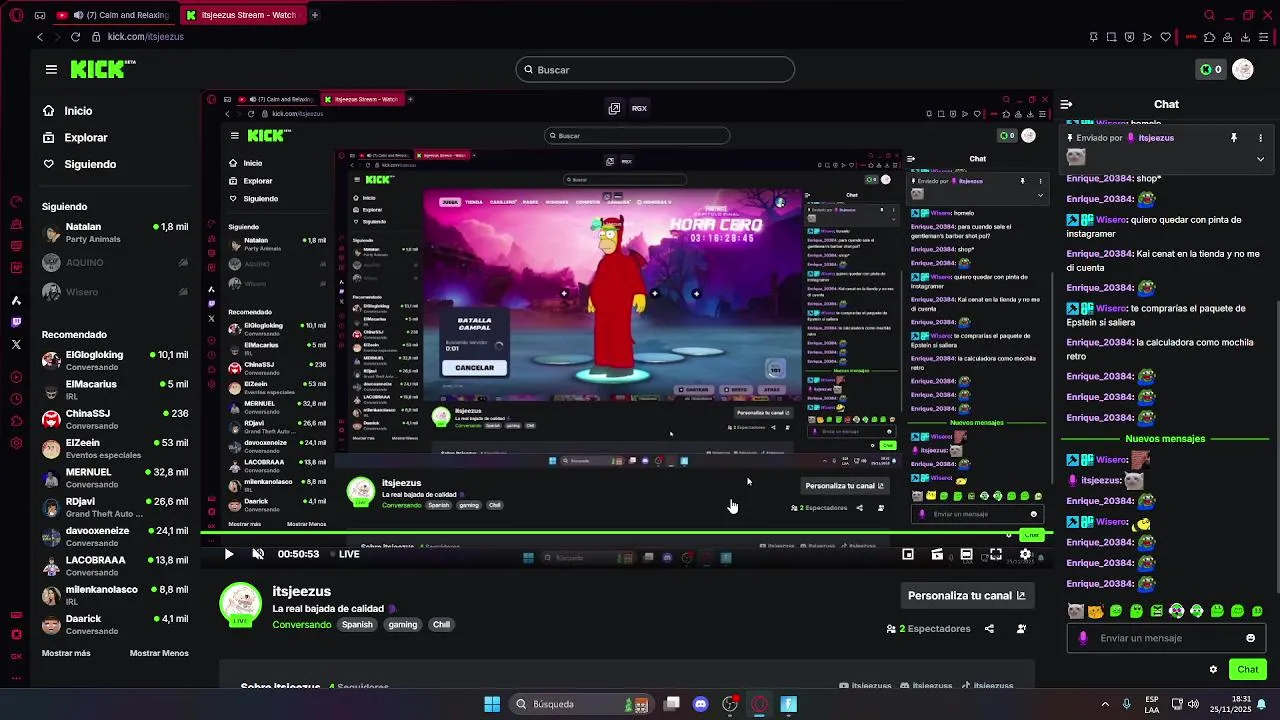Click the Spanish language tag
Image resolution: width=1280 pixels, height=720 pixels.
[x=357, y=625]
